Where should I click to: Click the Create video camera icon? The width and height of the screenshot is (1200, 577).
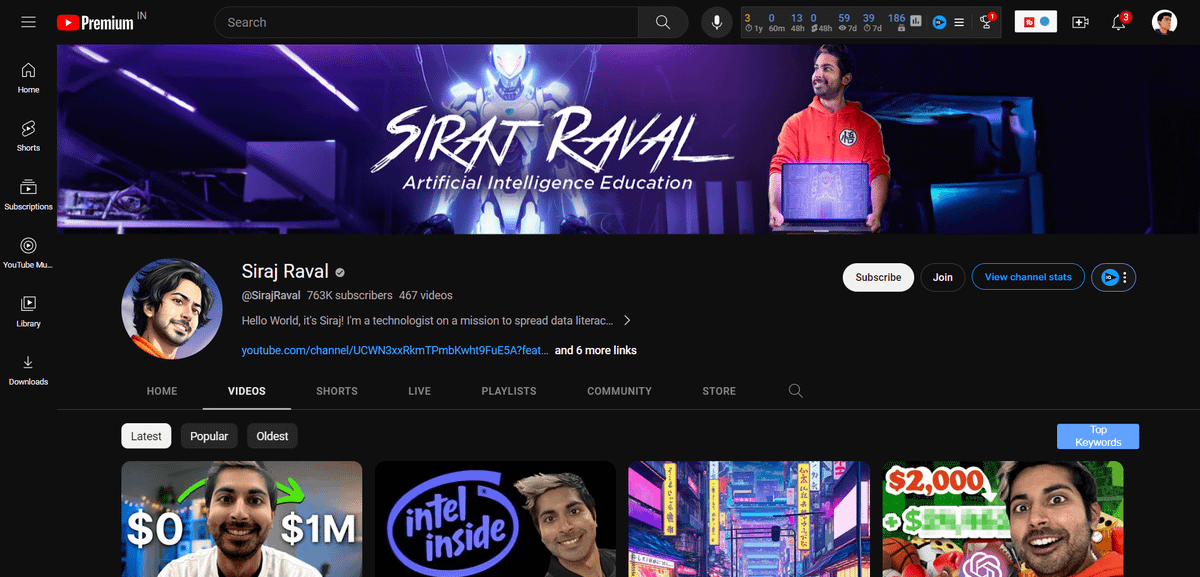click(x=1080, y=22)
